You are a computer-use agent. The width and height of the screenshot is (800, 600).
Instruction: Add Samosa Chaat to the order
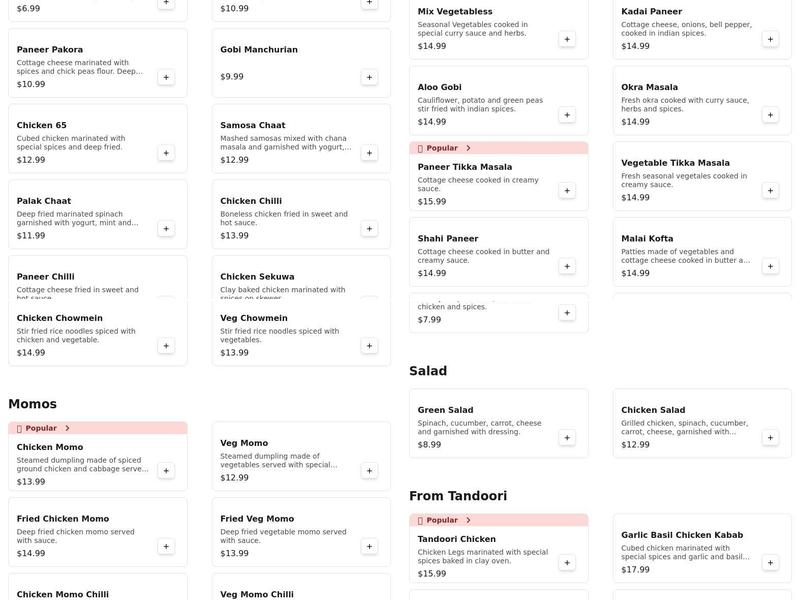click(368, 152)
